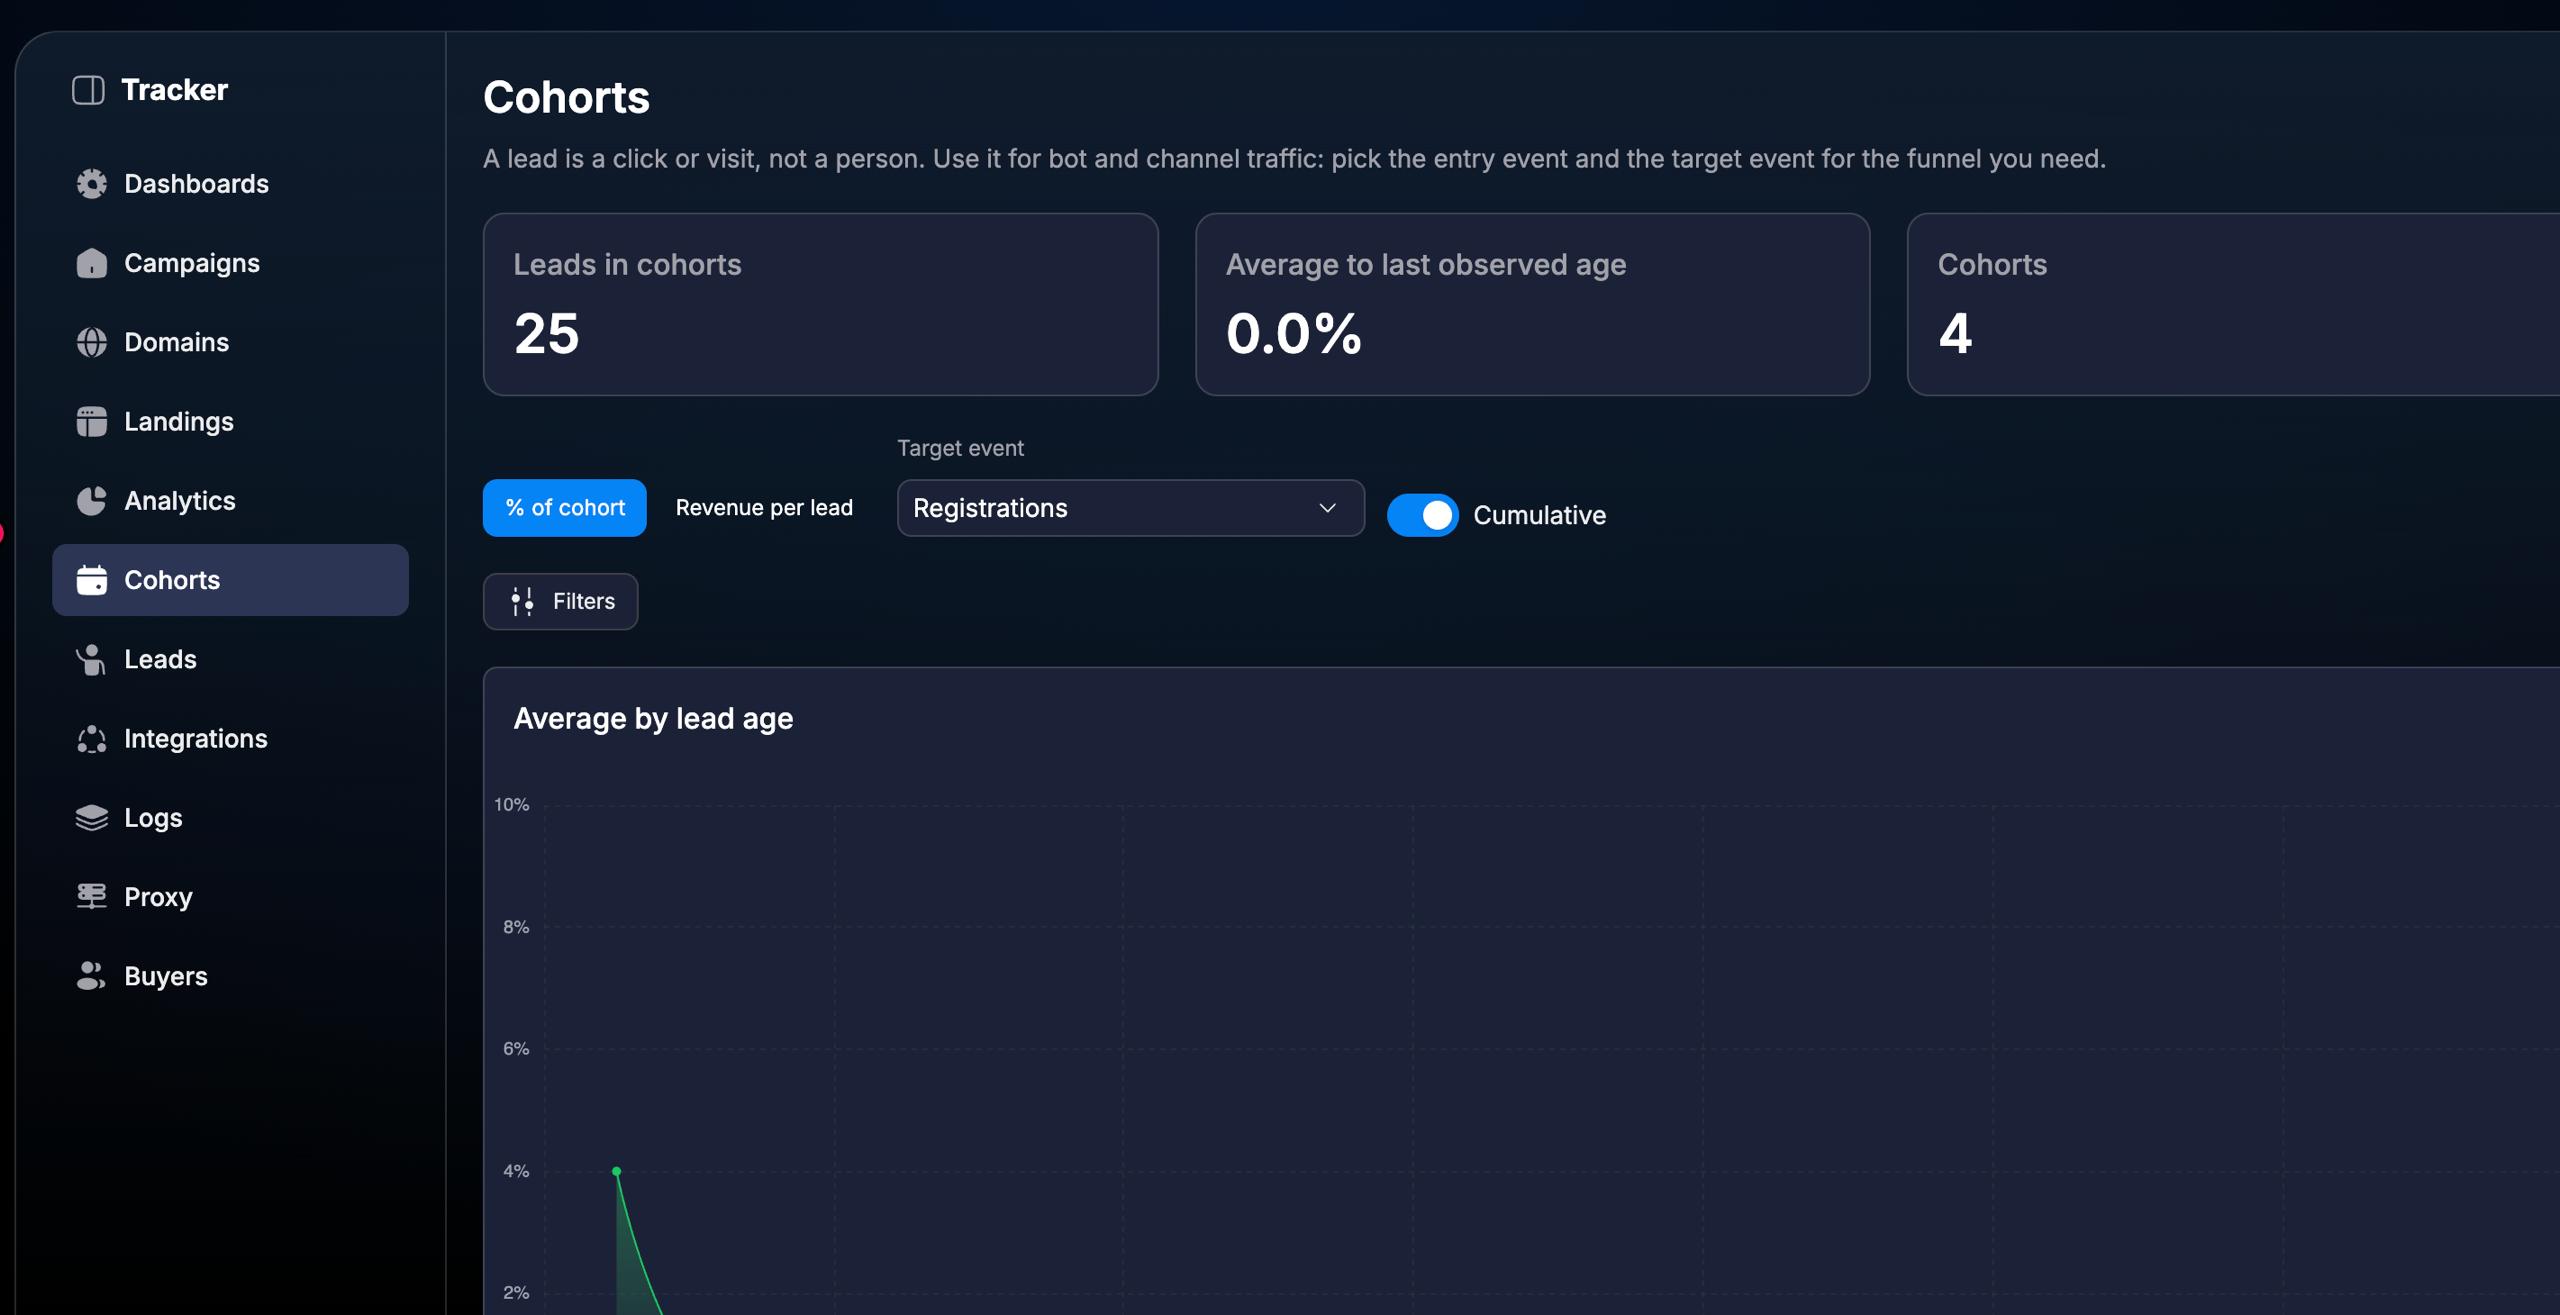
Task: Turn off the Cumulative switch
Action: point(1422,515)
